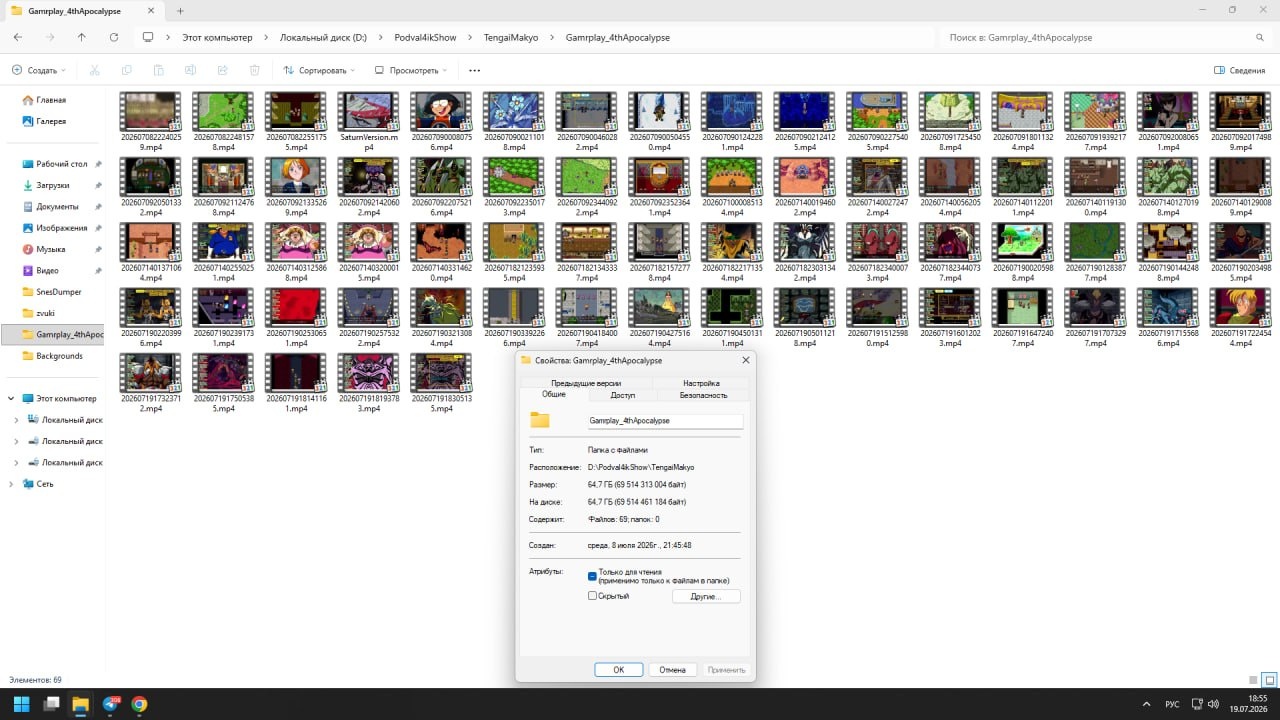Open the SnesDumper folder in sidebar
Image resolution: width=1280 pixels, height=720 pixels.
click(58, 292)
